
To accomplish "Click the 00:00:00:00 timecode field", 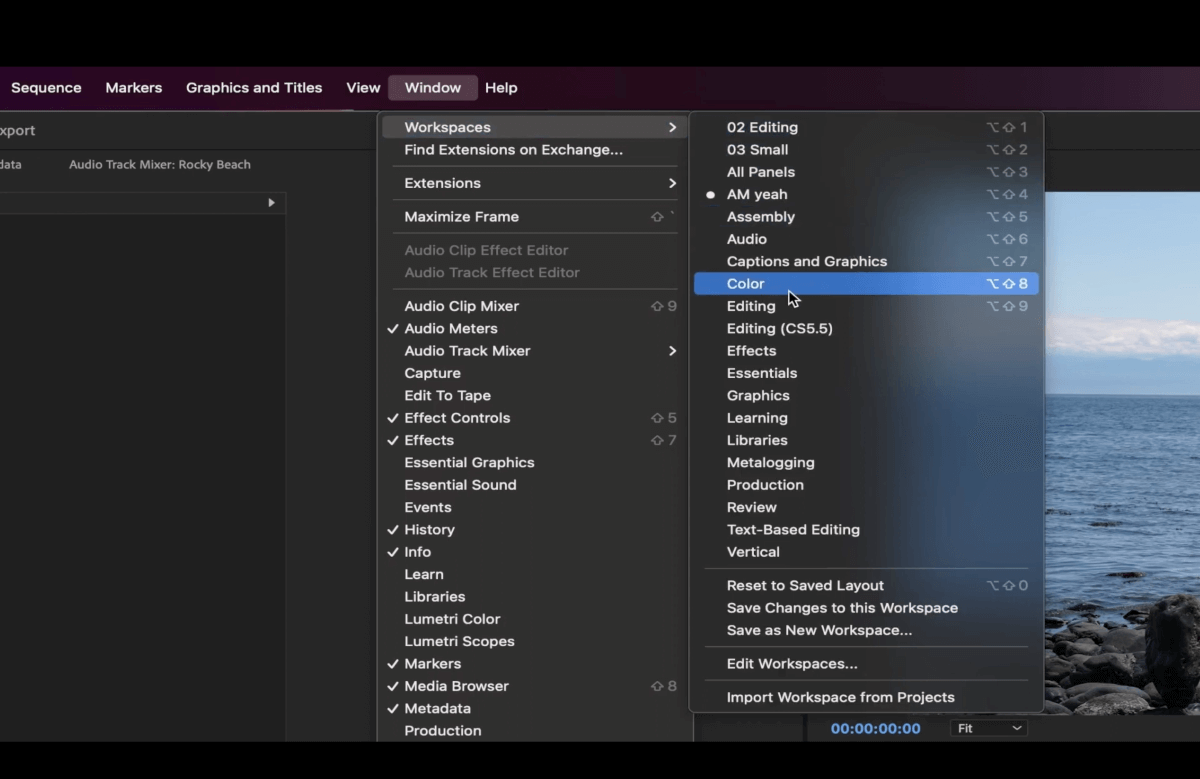I will coord(875,729).
